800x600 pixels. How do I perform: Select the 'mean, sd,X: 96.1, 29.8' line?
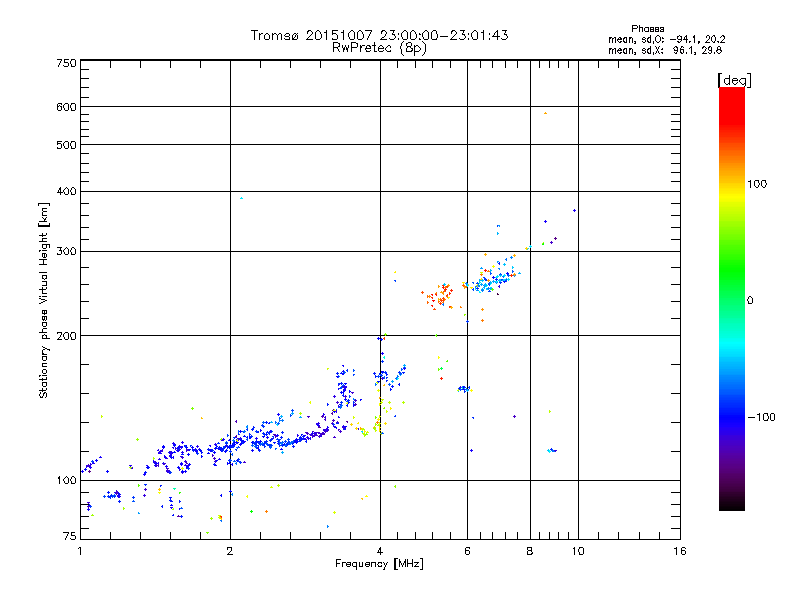[x=665, y=50]
